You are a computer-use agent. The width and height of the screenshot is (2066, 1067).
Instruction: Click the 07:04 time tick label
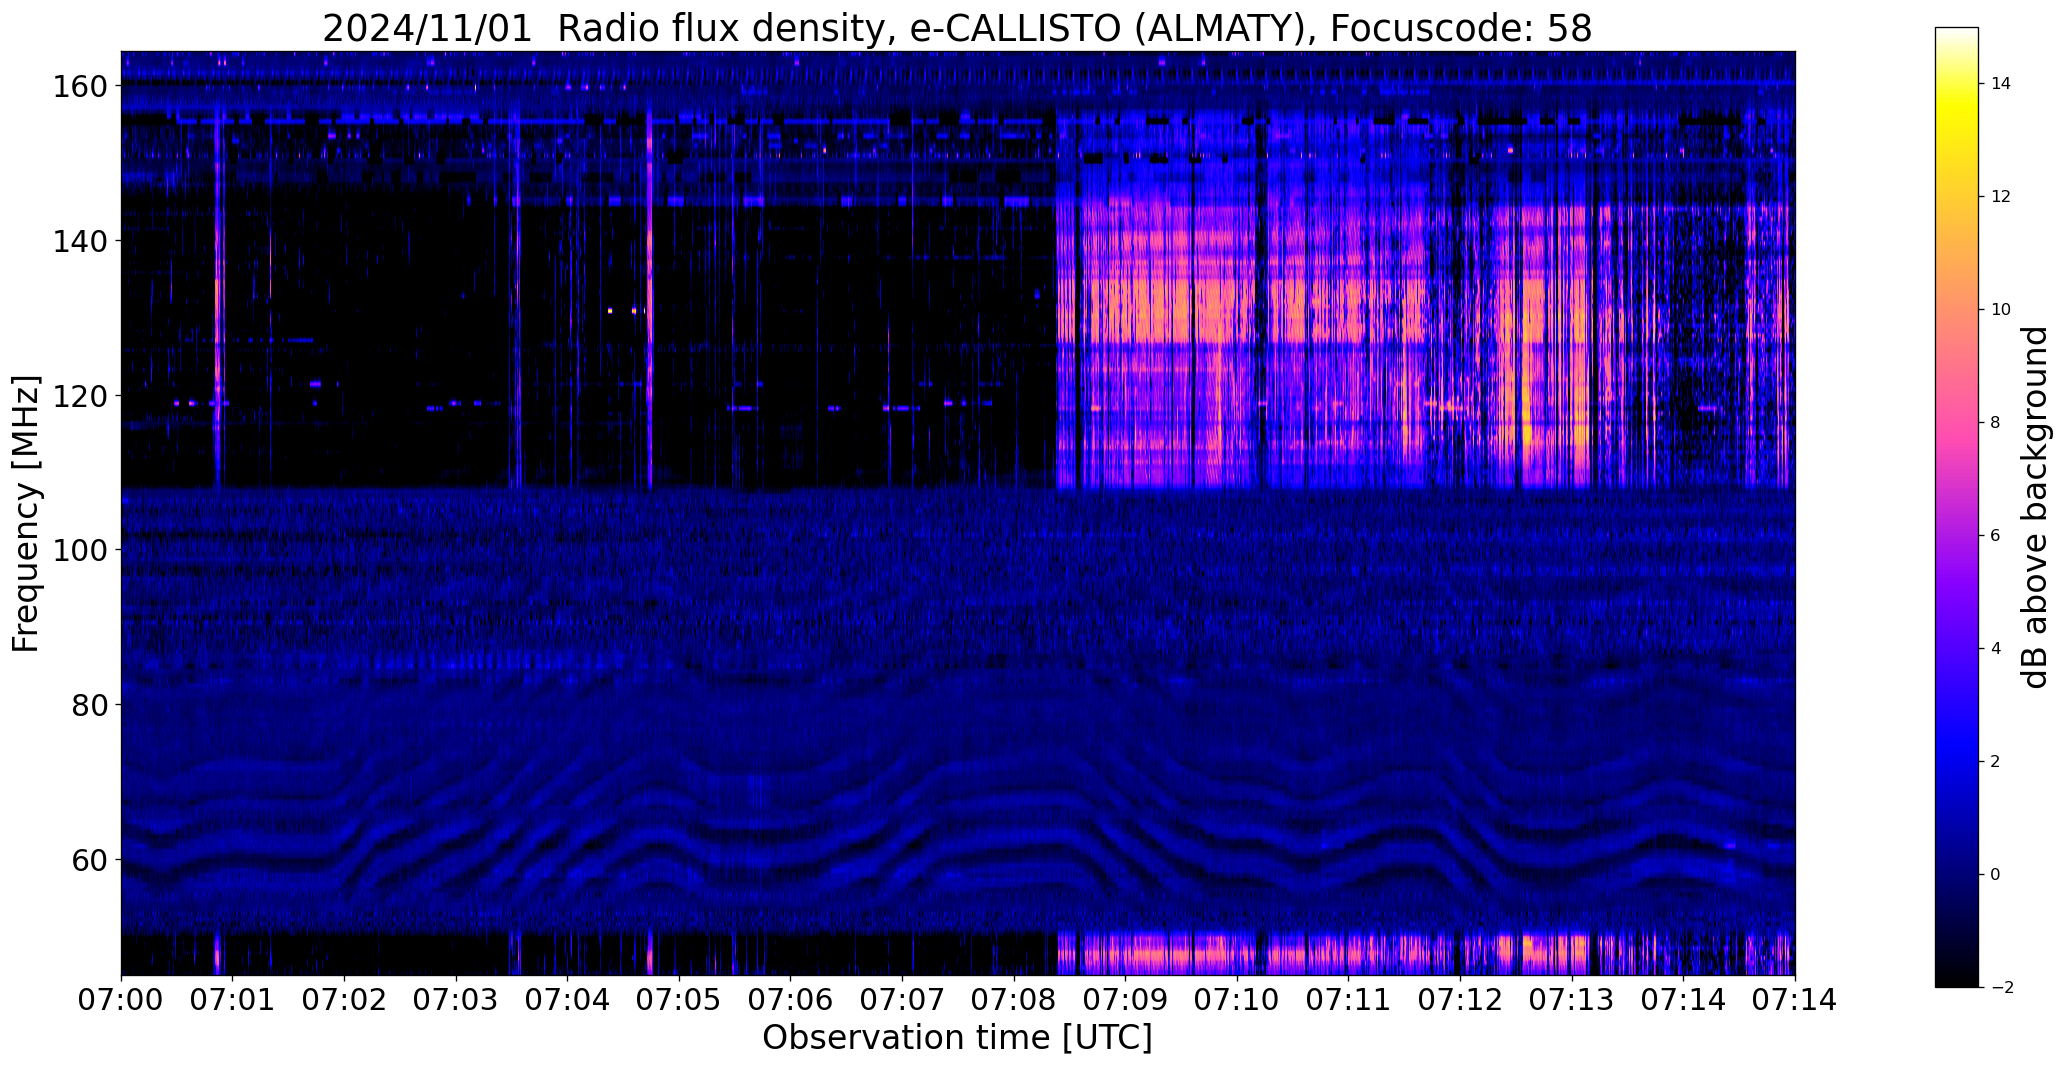click(568, 1000)
